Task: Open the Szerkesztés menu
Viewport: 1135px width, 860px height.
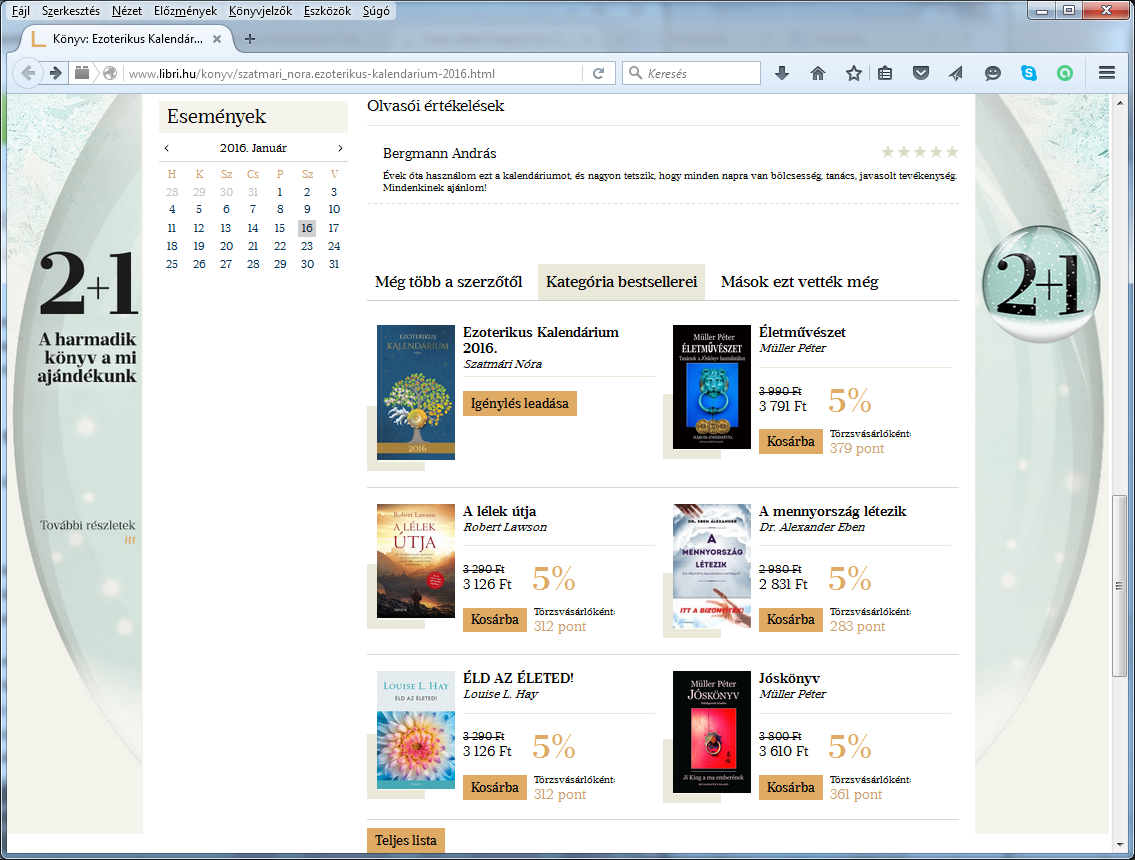Action: tap(71, 11)
